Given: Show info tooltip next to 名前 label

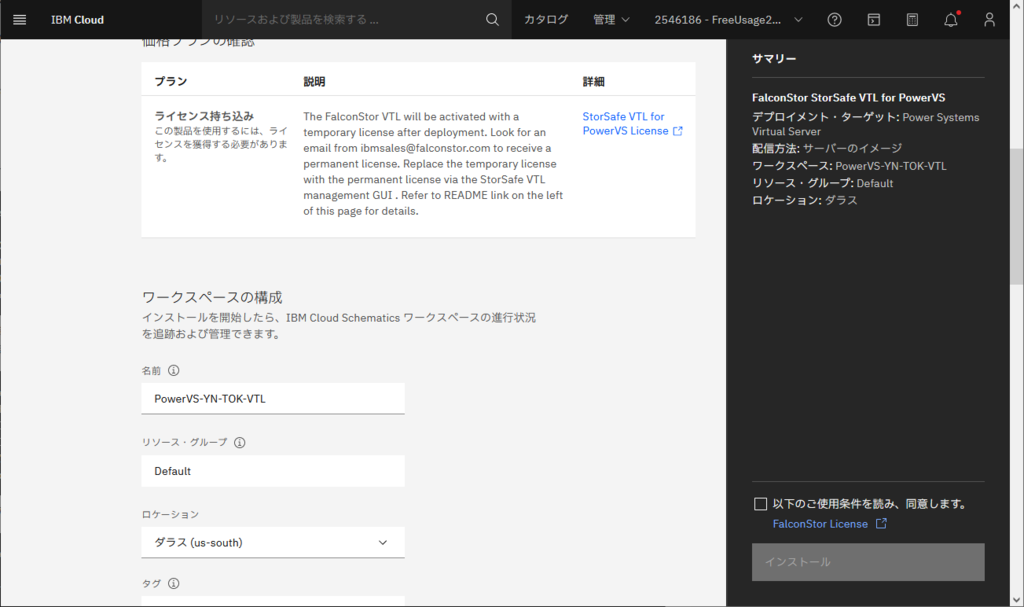Looking at the screenshot, I should tap(173, 370).
